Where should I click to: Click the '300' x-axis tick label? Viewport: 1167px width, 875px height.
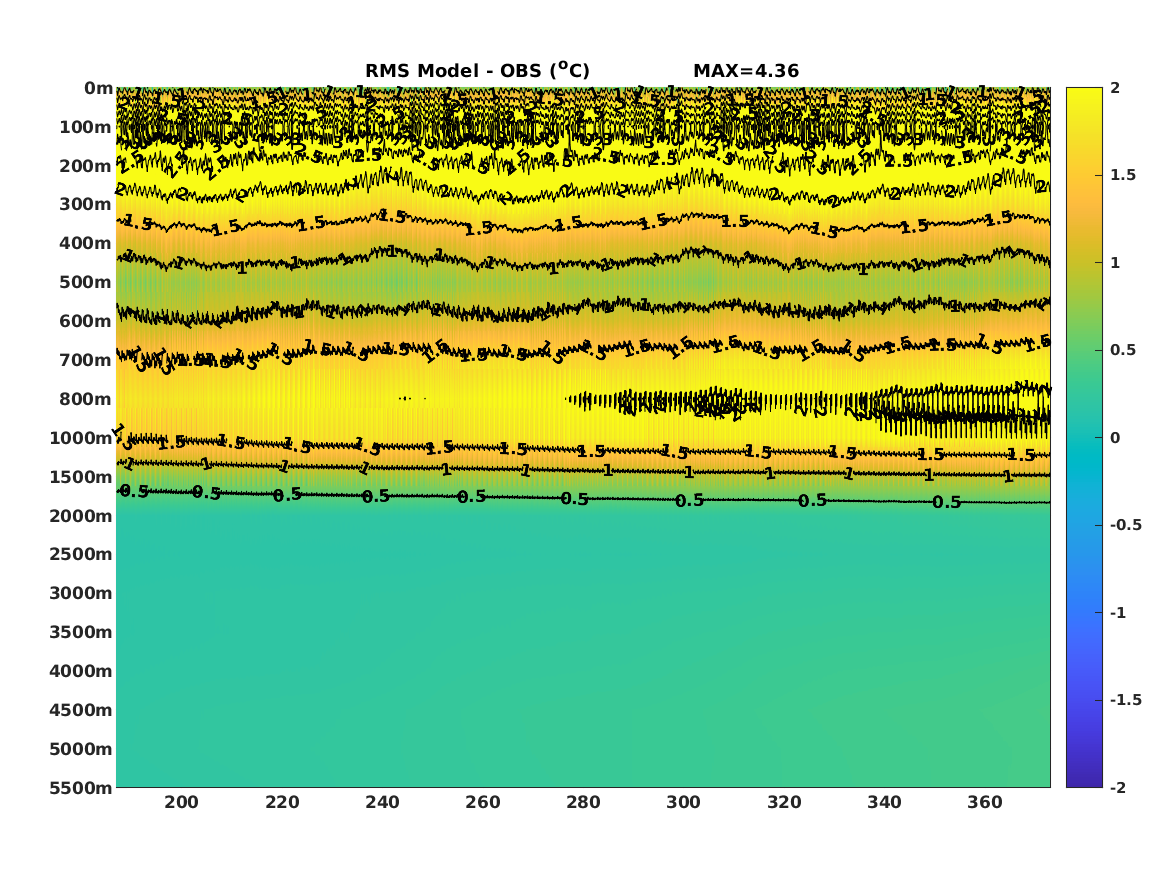683,802
